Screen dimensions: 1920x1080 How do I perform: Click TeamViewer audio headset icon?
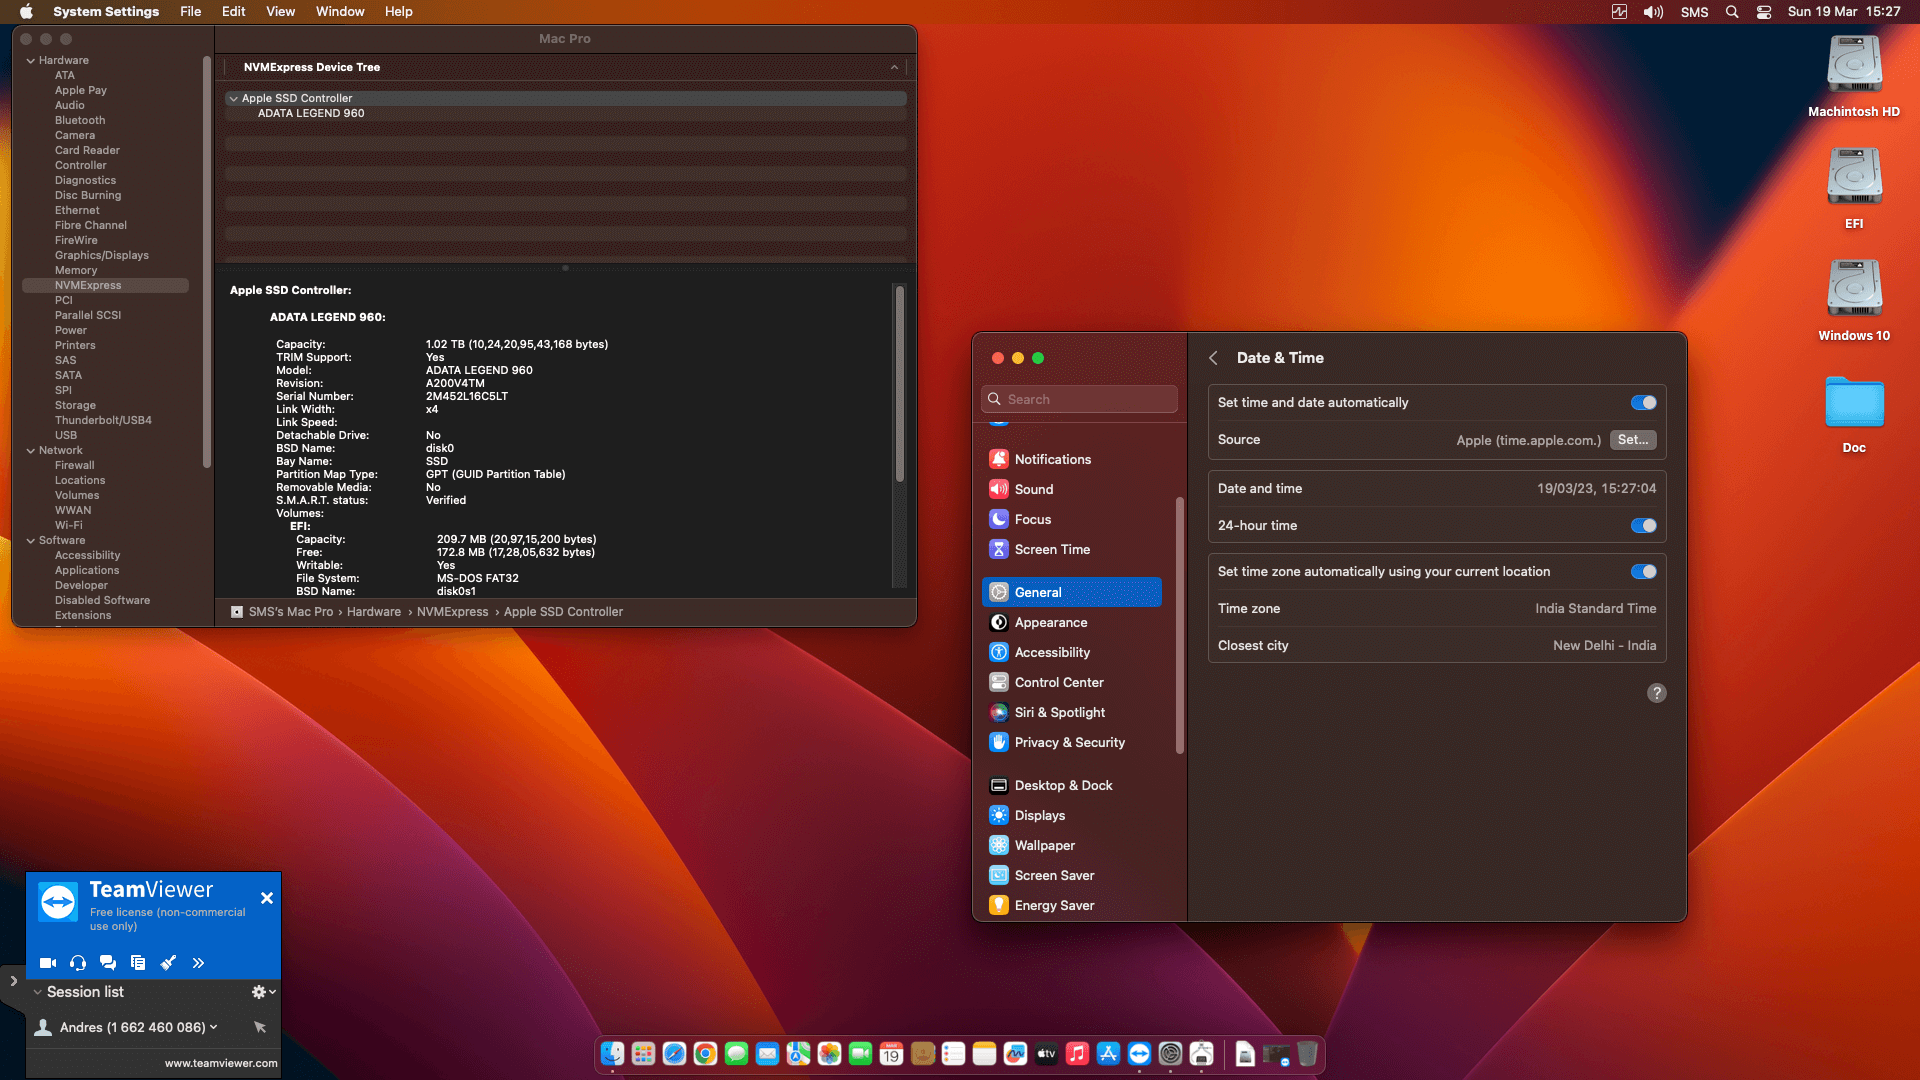point(78,963)
